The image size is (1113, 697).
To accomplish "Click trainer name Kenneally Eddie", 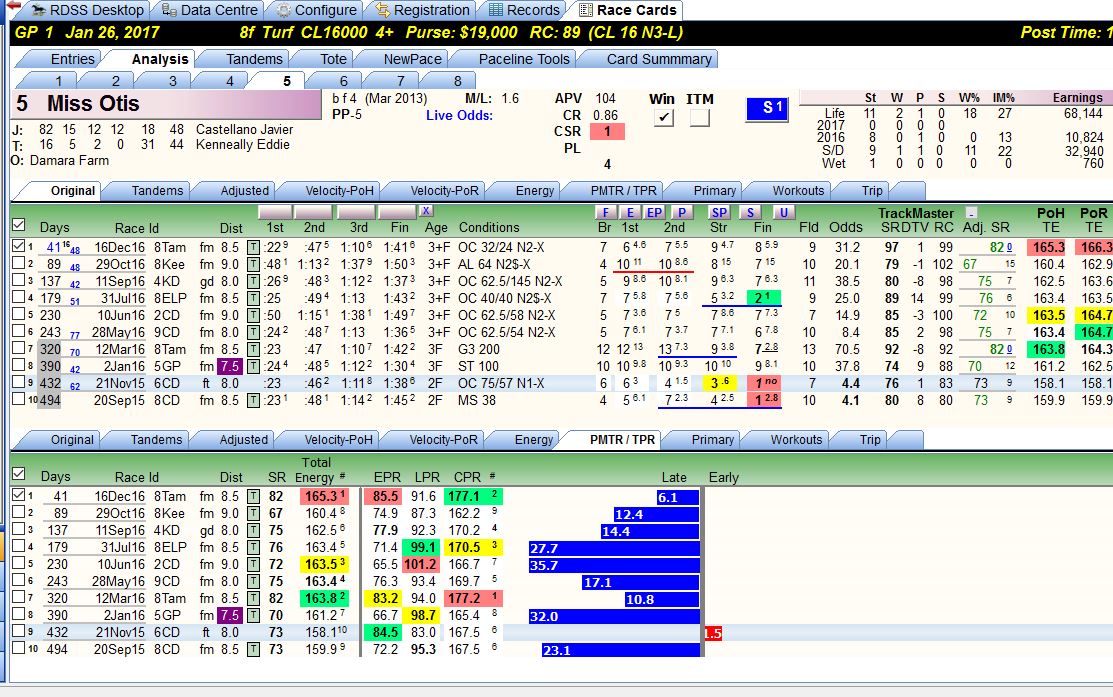I will coord(243,144).
